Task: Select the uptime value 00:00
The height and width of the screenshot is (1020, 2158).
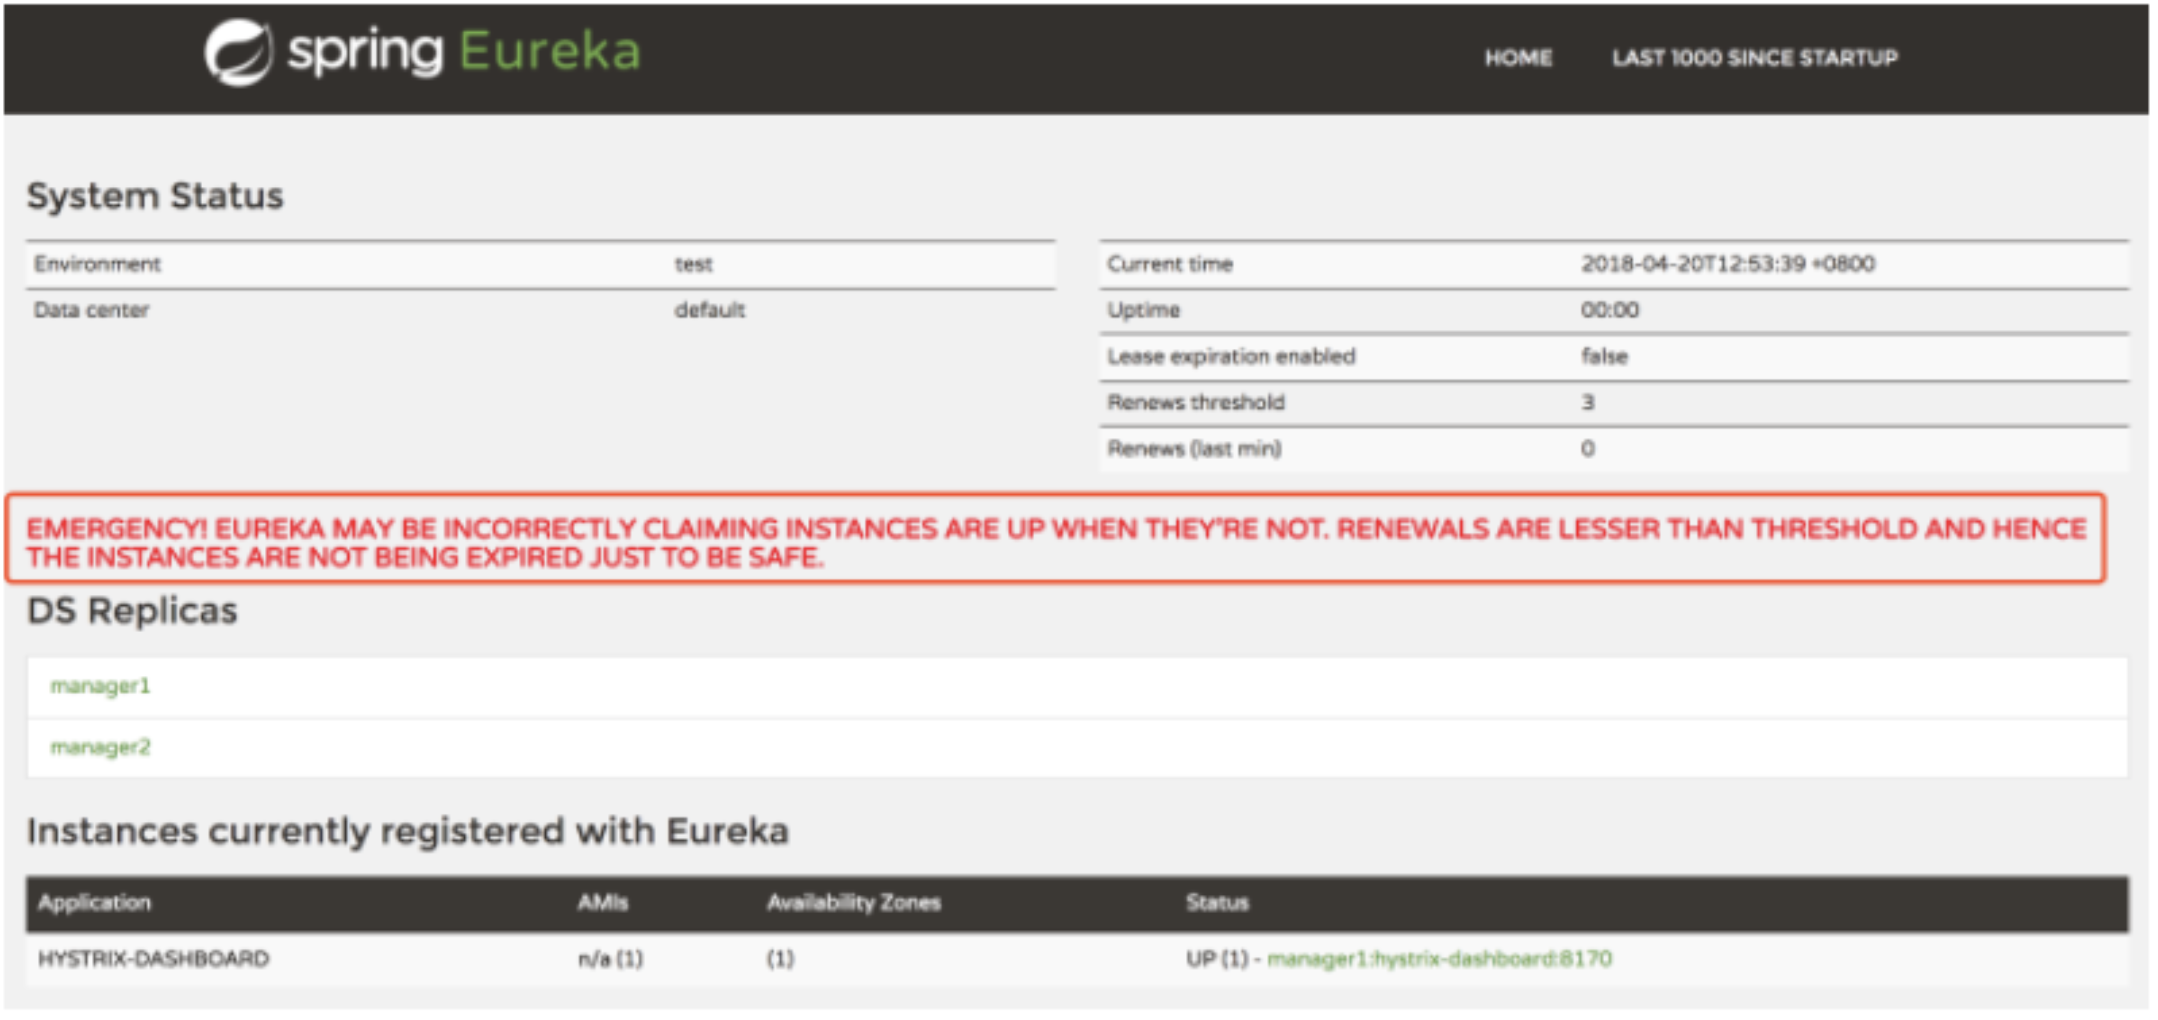Action: tap(1609, 310)
